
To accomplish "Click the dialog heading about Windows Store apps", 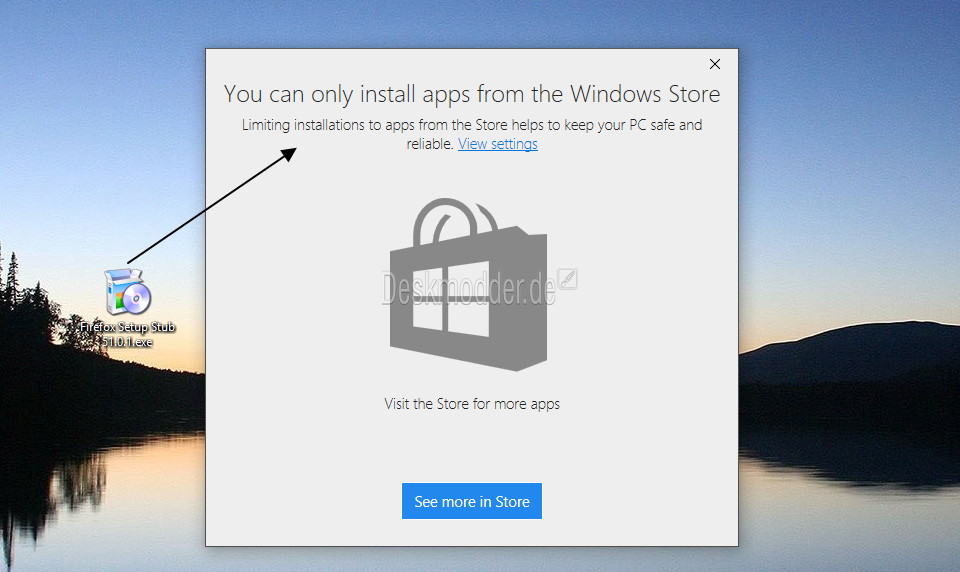I will tap(471, 94).
